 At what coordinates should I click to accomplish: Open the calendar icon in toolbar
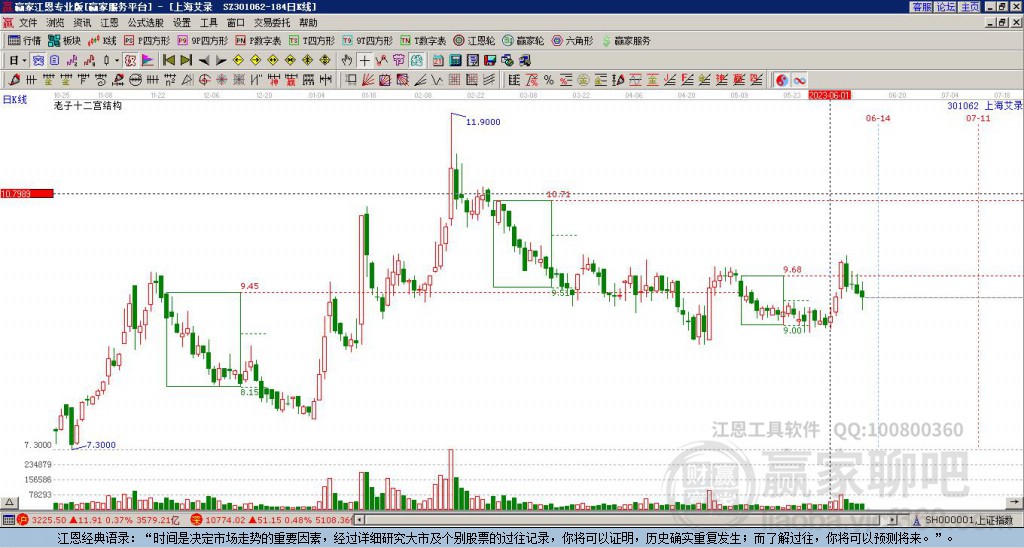(x=438, y=61)
